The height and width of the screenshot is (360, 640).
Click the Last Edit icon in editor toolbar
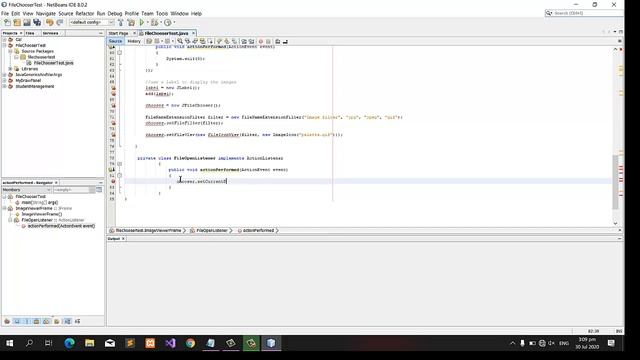[149, 41]
